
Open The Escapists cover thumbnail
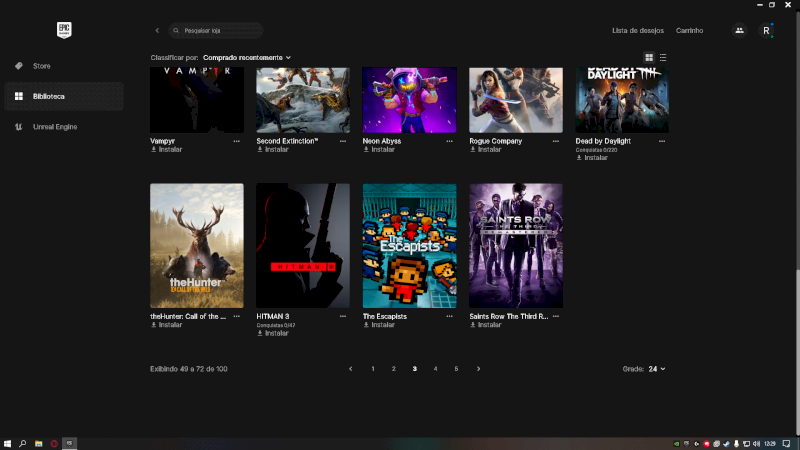(410, 245)
